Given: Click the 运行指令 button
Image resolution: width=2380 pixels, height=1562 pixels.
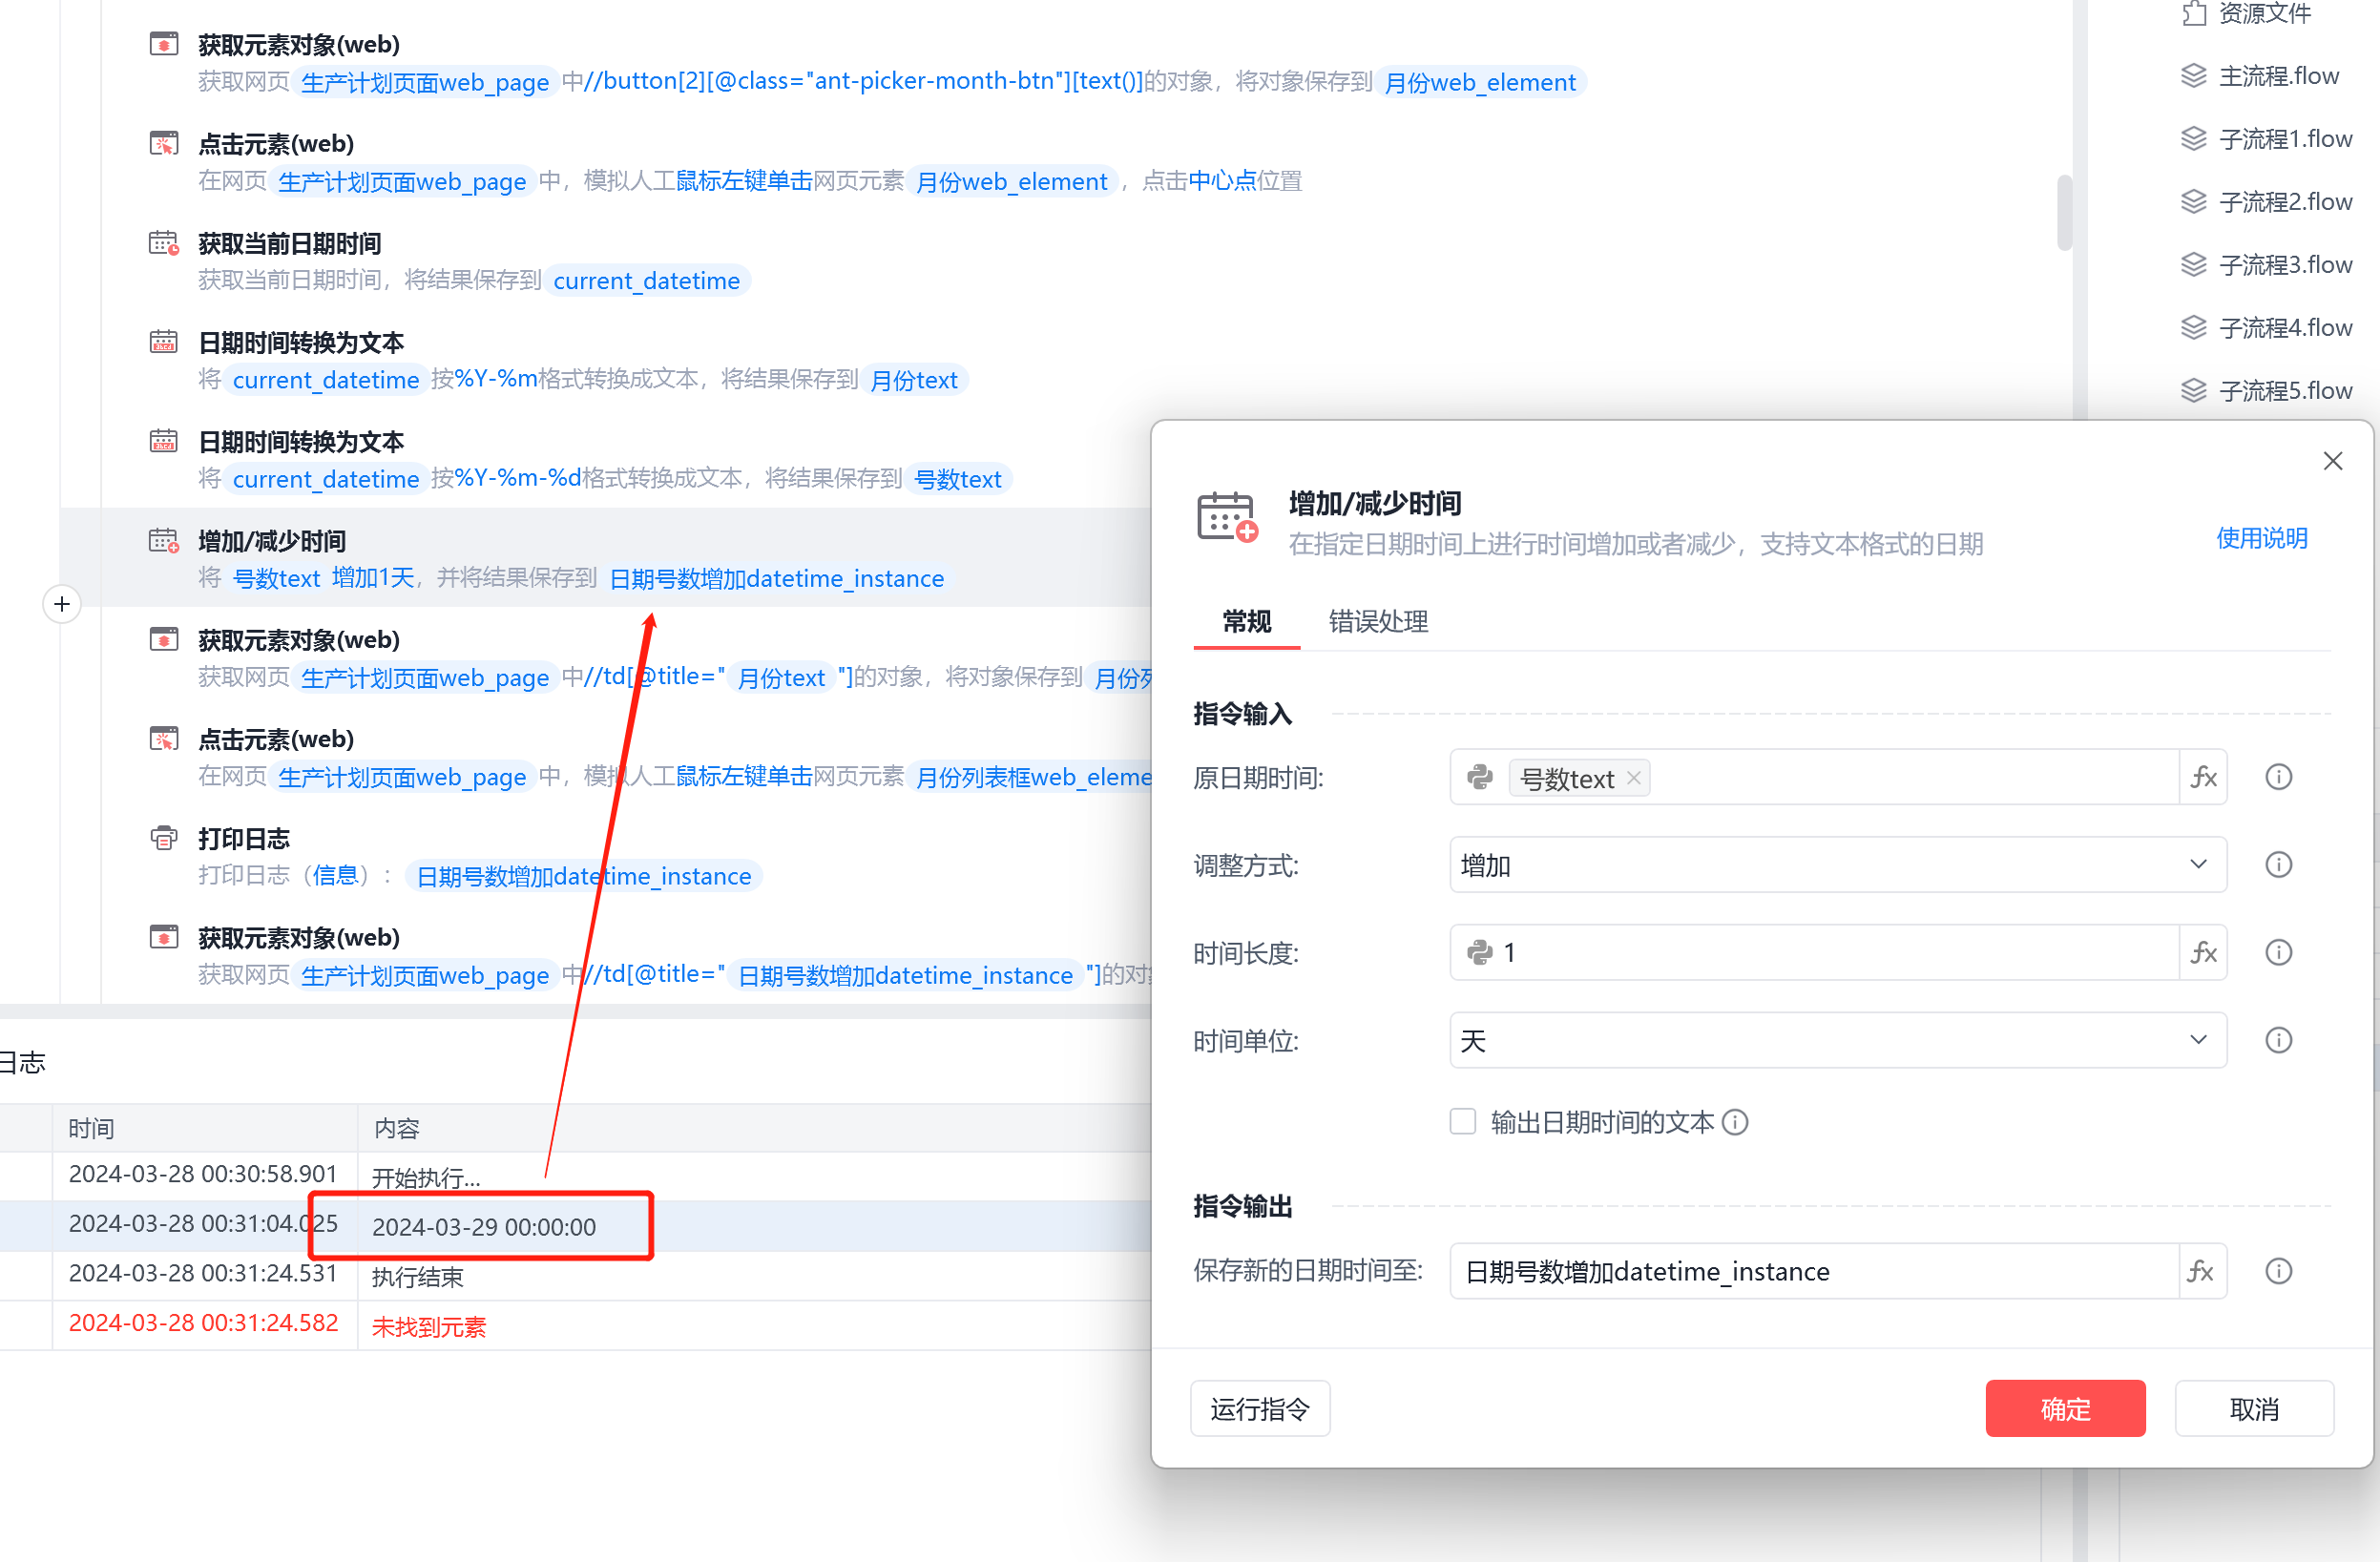Looking at the screenshot, I should coord(1259,1408).
